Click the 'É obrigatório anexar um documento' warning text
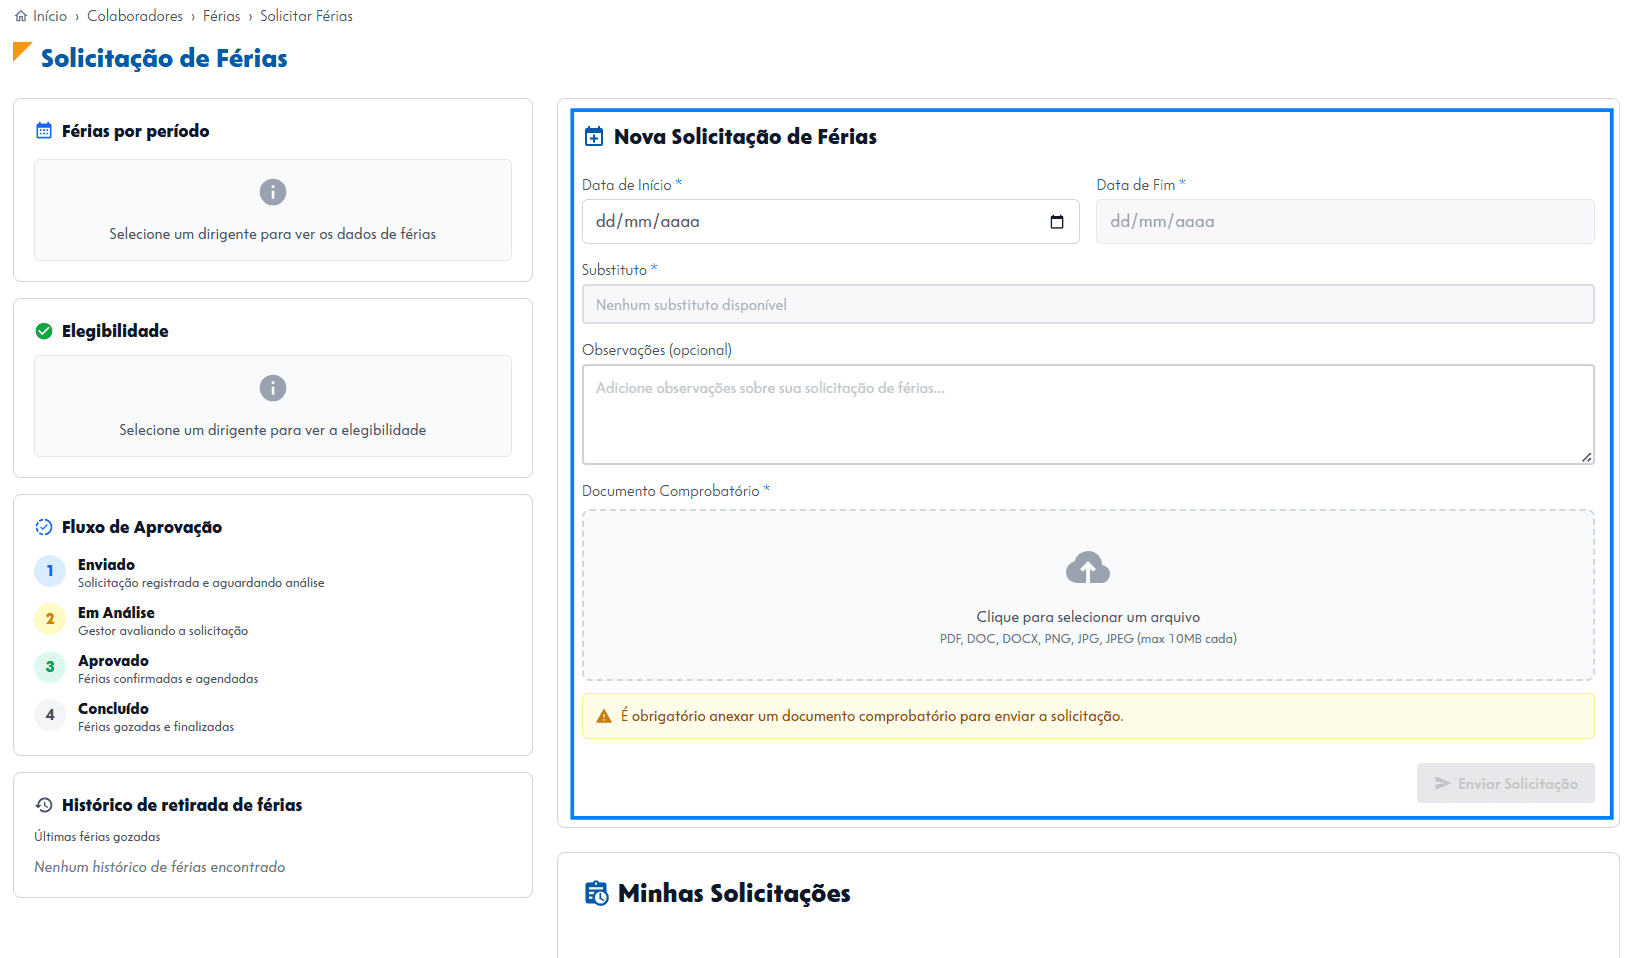Viewport: 1636px width, 958px height. 872,716
